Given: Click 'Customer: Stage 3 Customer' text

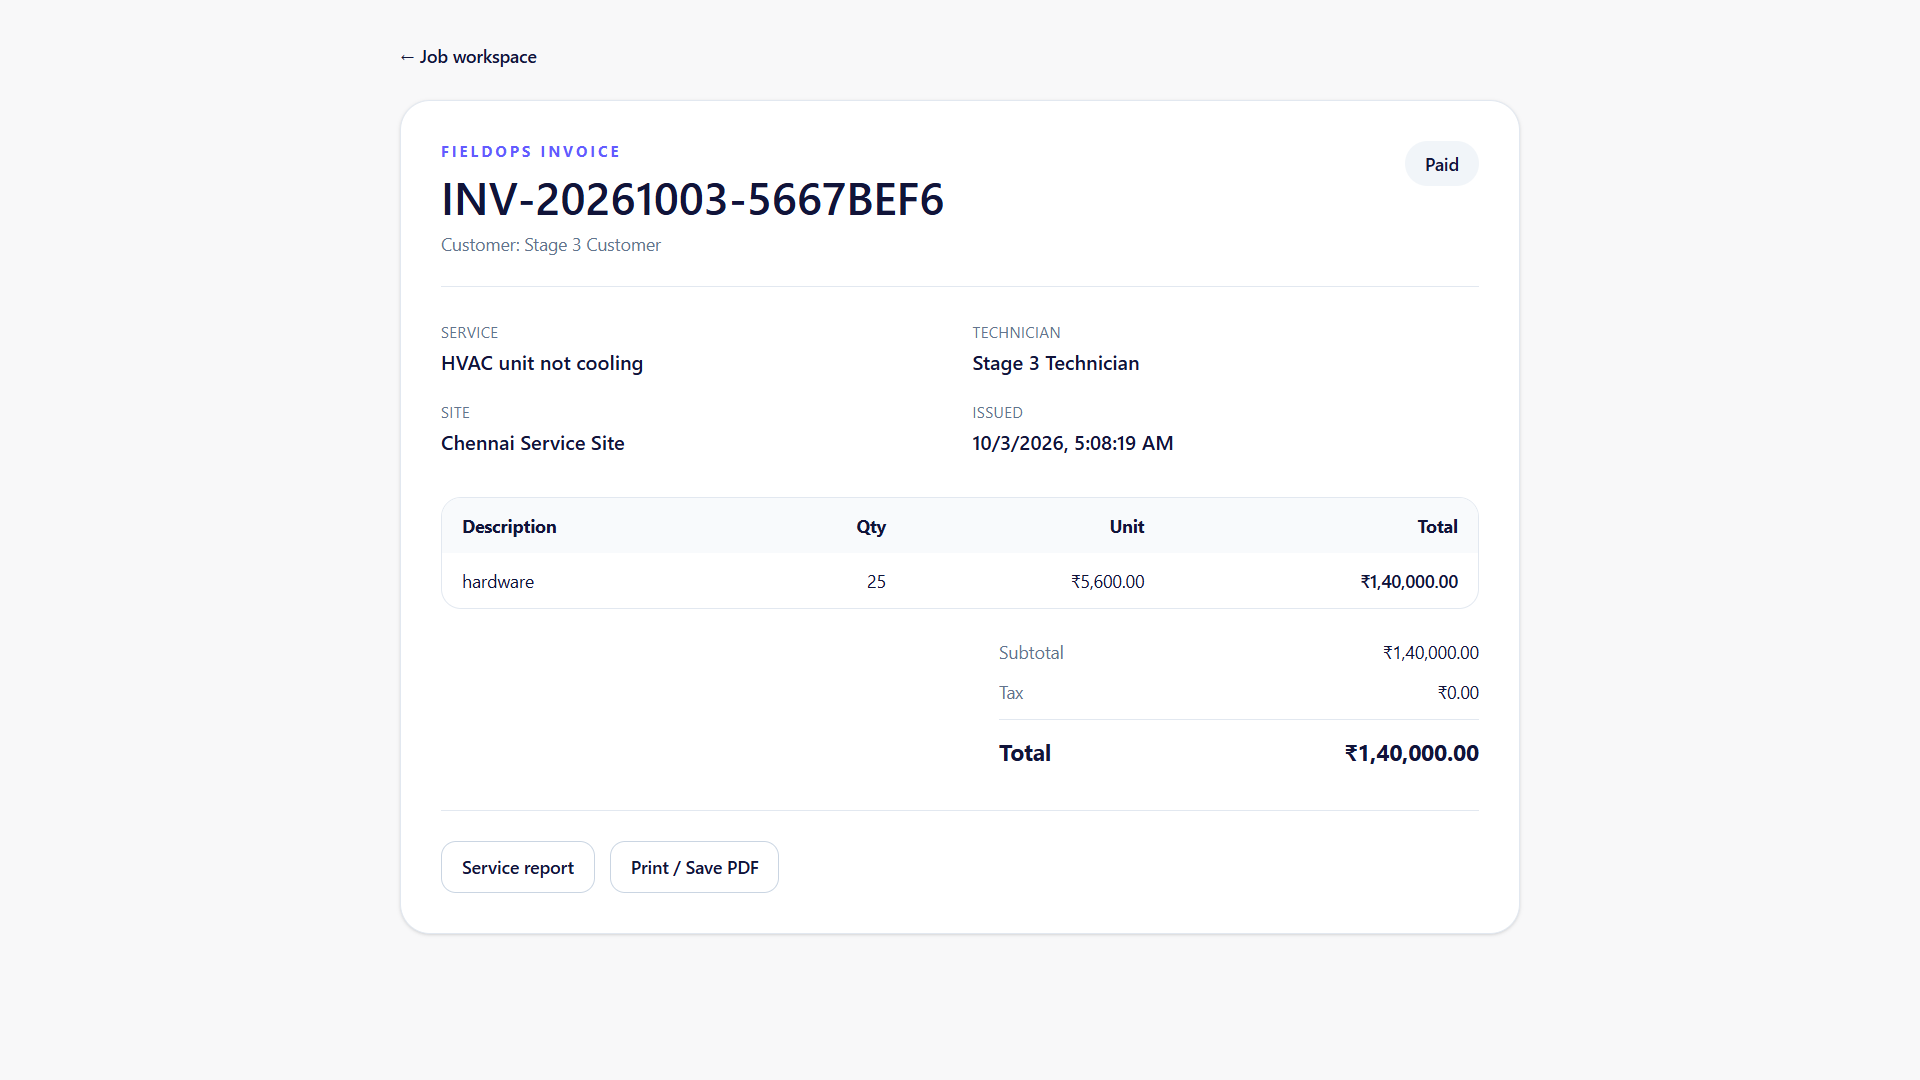Looking at the screenshot, I should (551, 245).
